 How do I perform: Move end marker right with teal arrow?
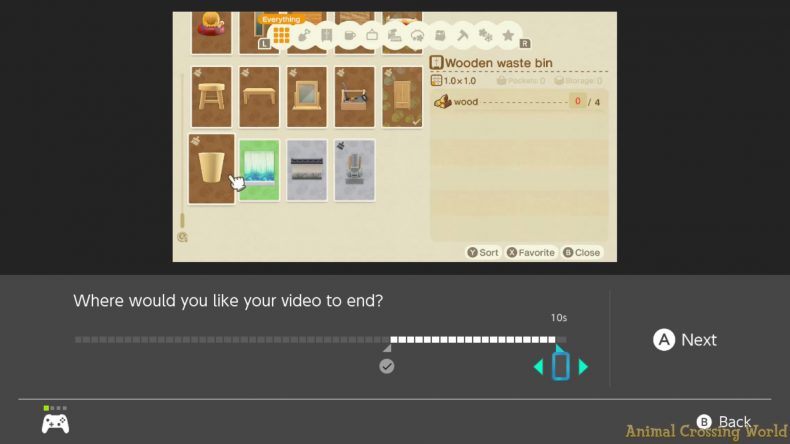pyautogui.click(x=583, y=367)
